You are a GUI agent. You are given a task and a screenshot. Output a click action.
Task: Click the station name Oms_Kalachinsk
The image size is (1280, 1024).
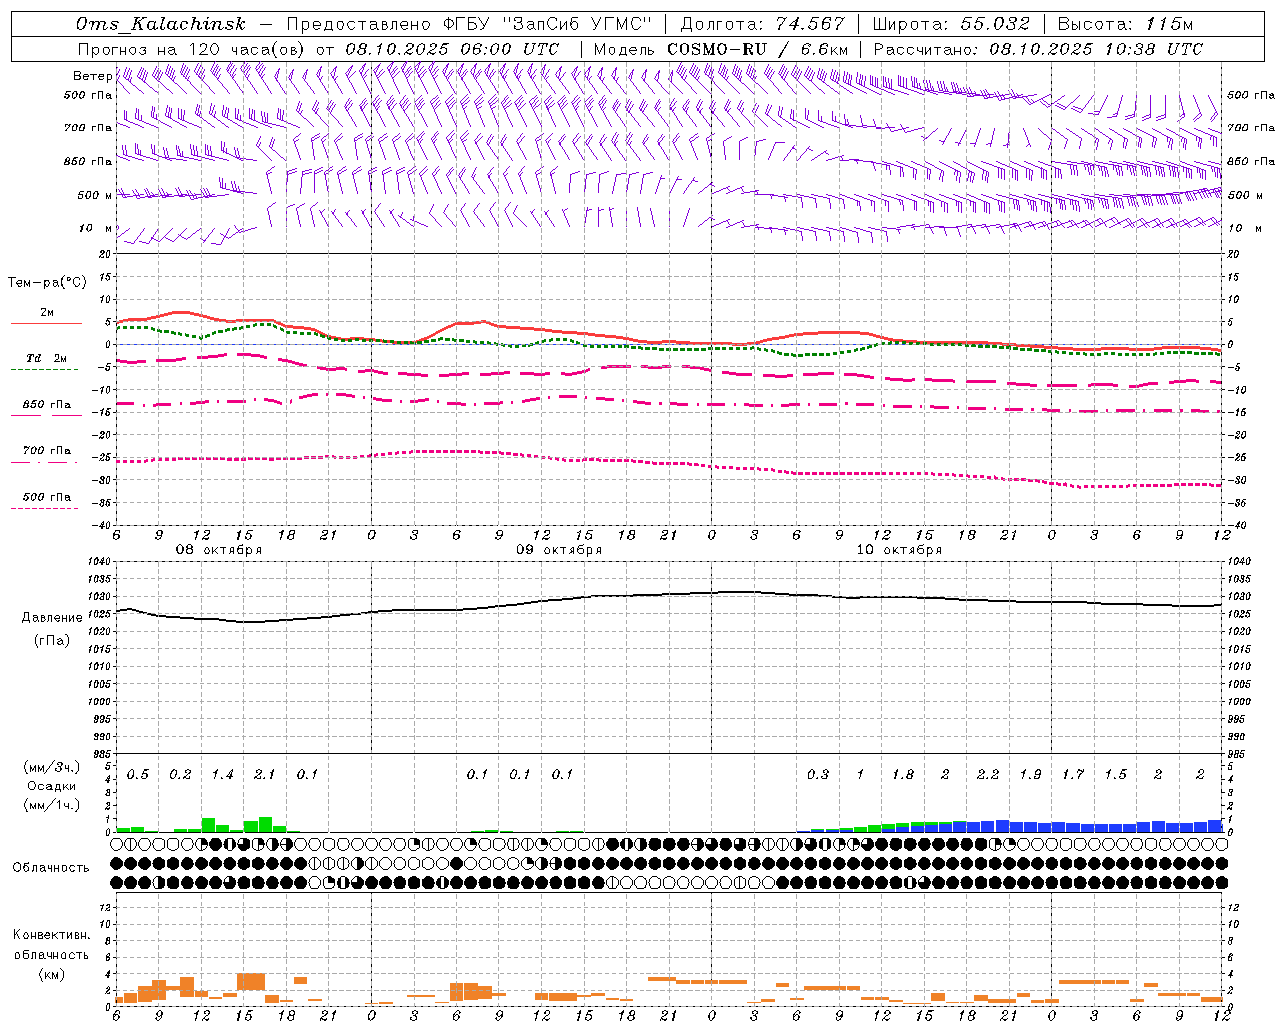tap(161, 24)
